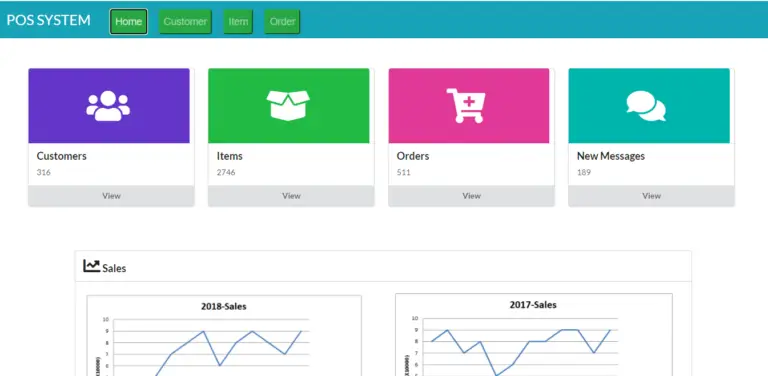Open the Home navigation tab
The height and width of the screenshot is (376, 768).
pos(128,22)
